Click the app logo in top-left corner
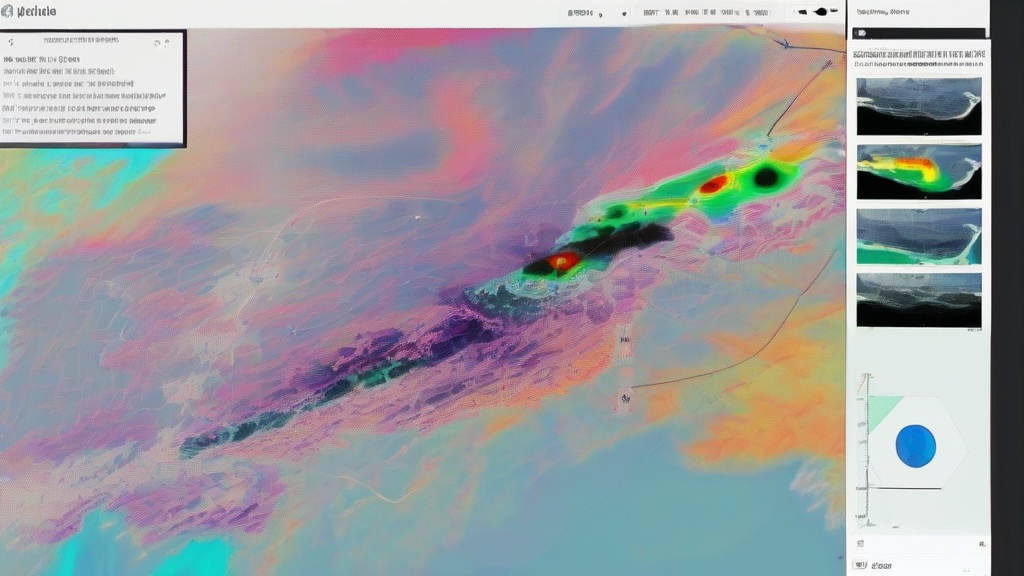Viewport: 1024px width, 576px height. 7,11
